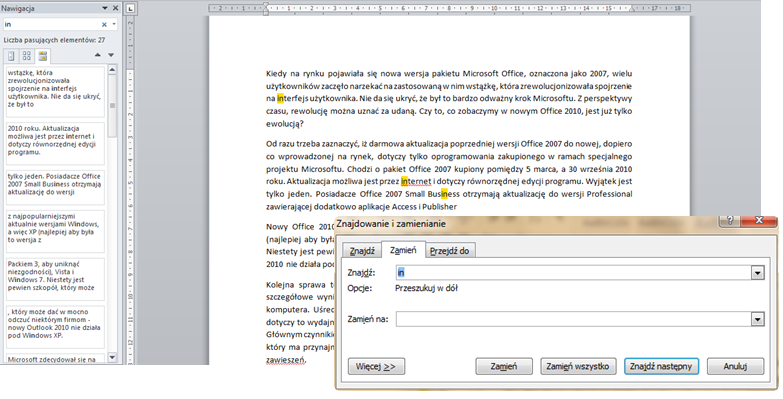Click the Więcej >> button
The height and width of the screenshot is (399, 783).
pos(376,366)
